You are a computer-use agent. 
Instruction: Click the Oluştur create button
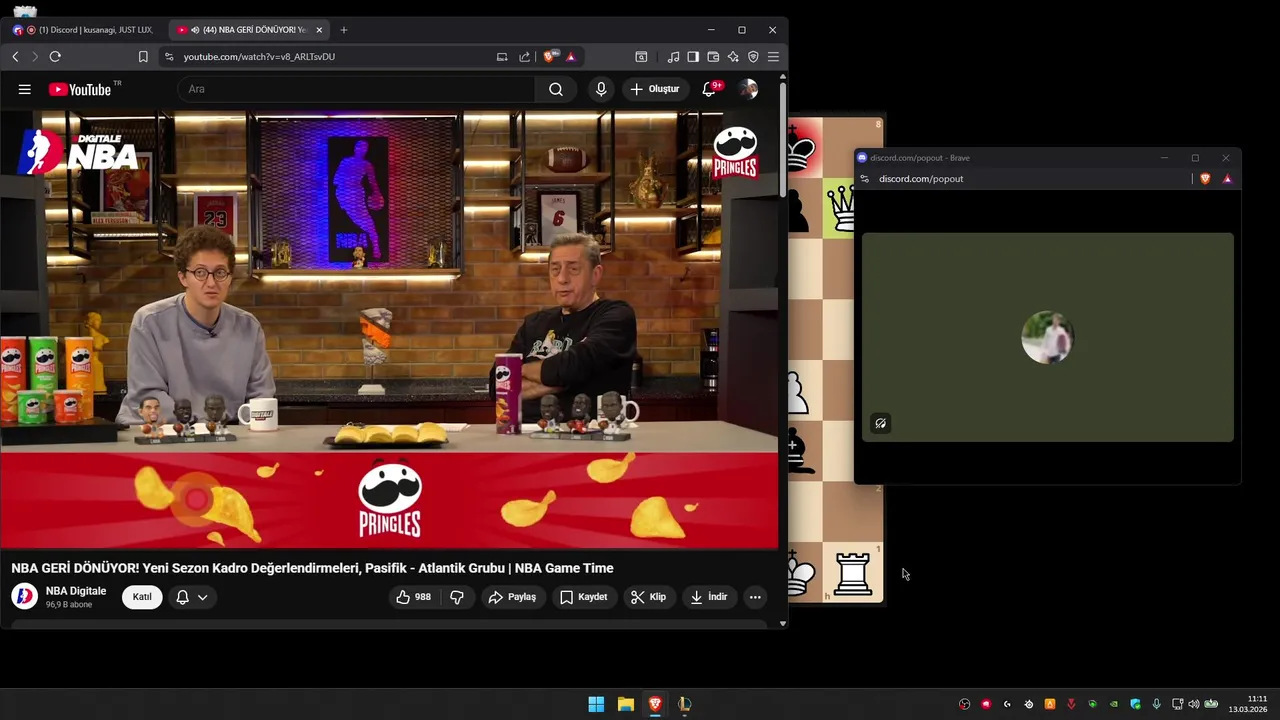coord(655,89)
